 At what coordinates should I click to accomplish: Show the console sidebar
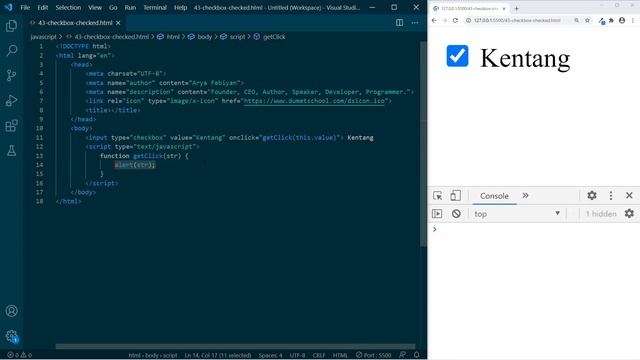click(437, 213)
